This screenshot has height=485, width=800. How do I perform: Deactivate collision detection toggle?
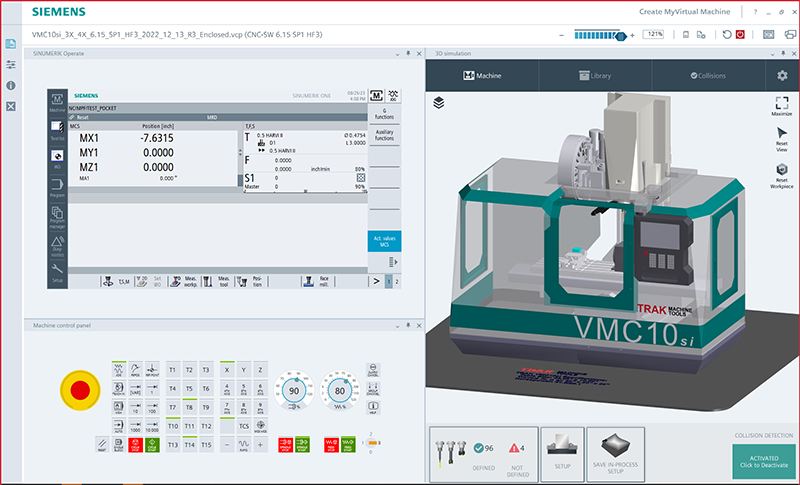[764, 461]
